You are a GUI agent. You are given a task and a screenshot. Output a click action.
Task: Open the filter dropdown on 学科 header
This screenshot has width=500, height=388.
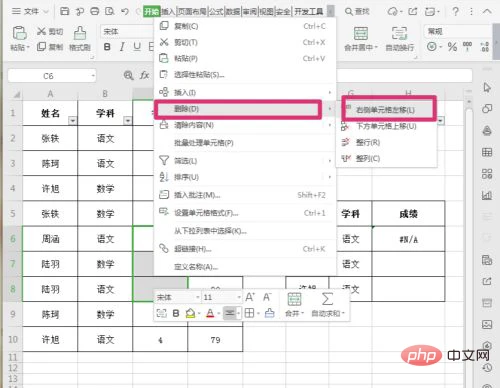[x=128, y=120]
